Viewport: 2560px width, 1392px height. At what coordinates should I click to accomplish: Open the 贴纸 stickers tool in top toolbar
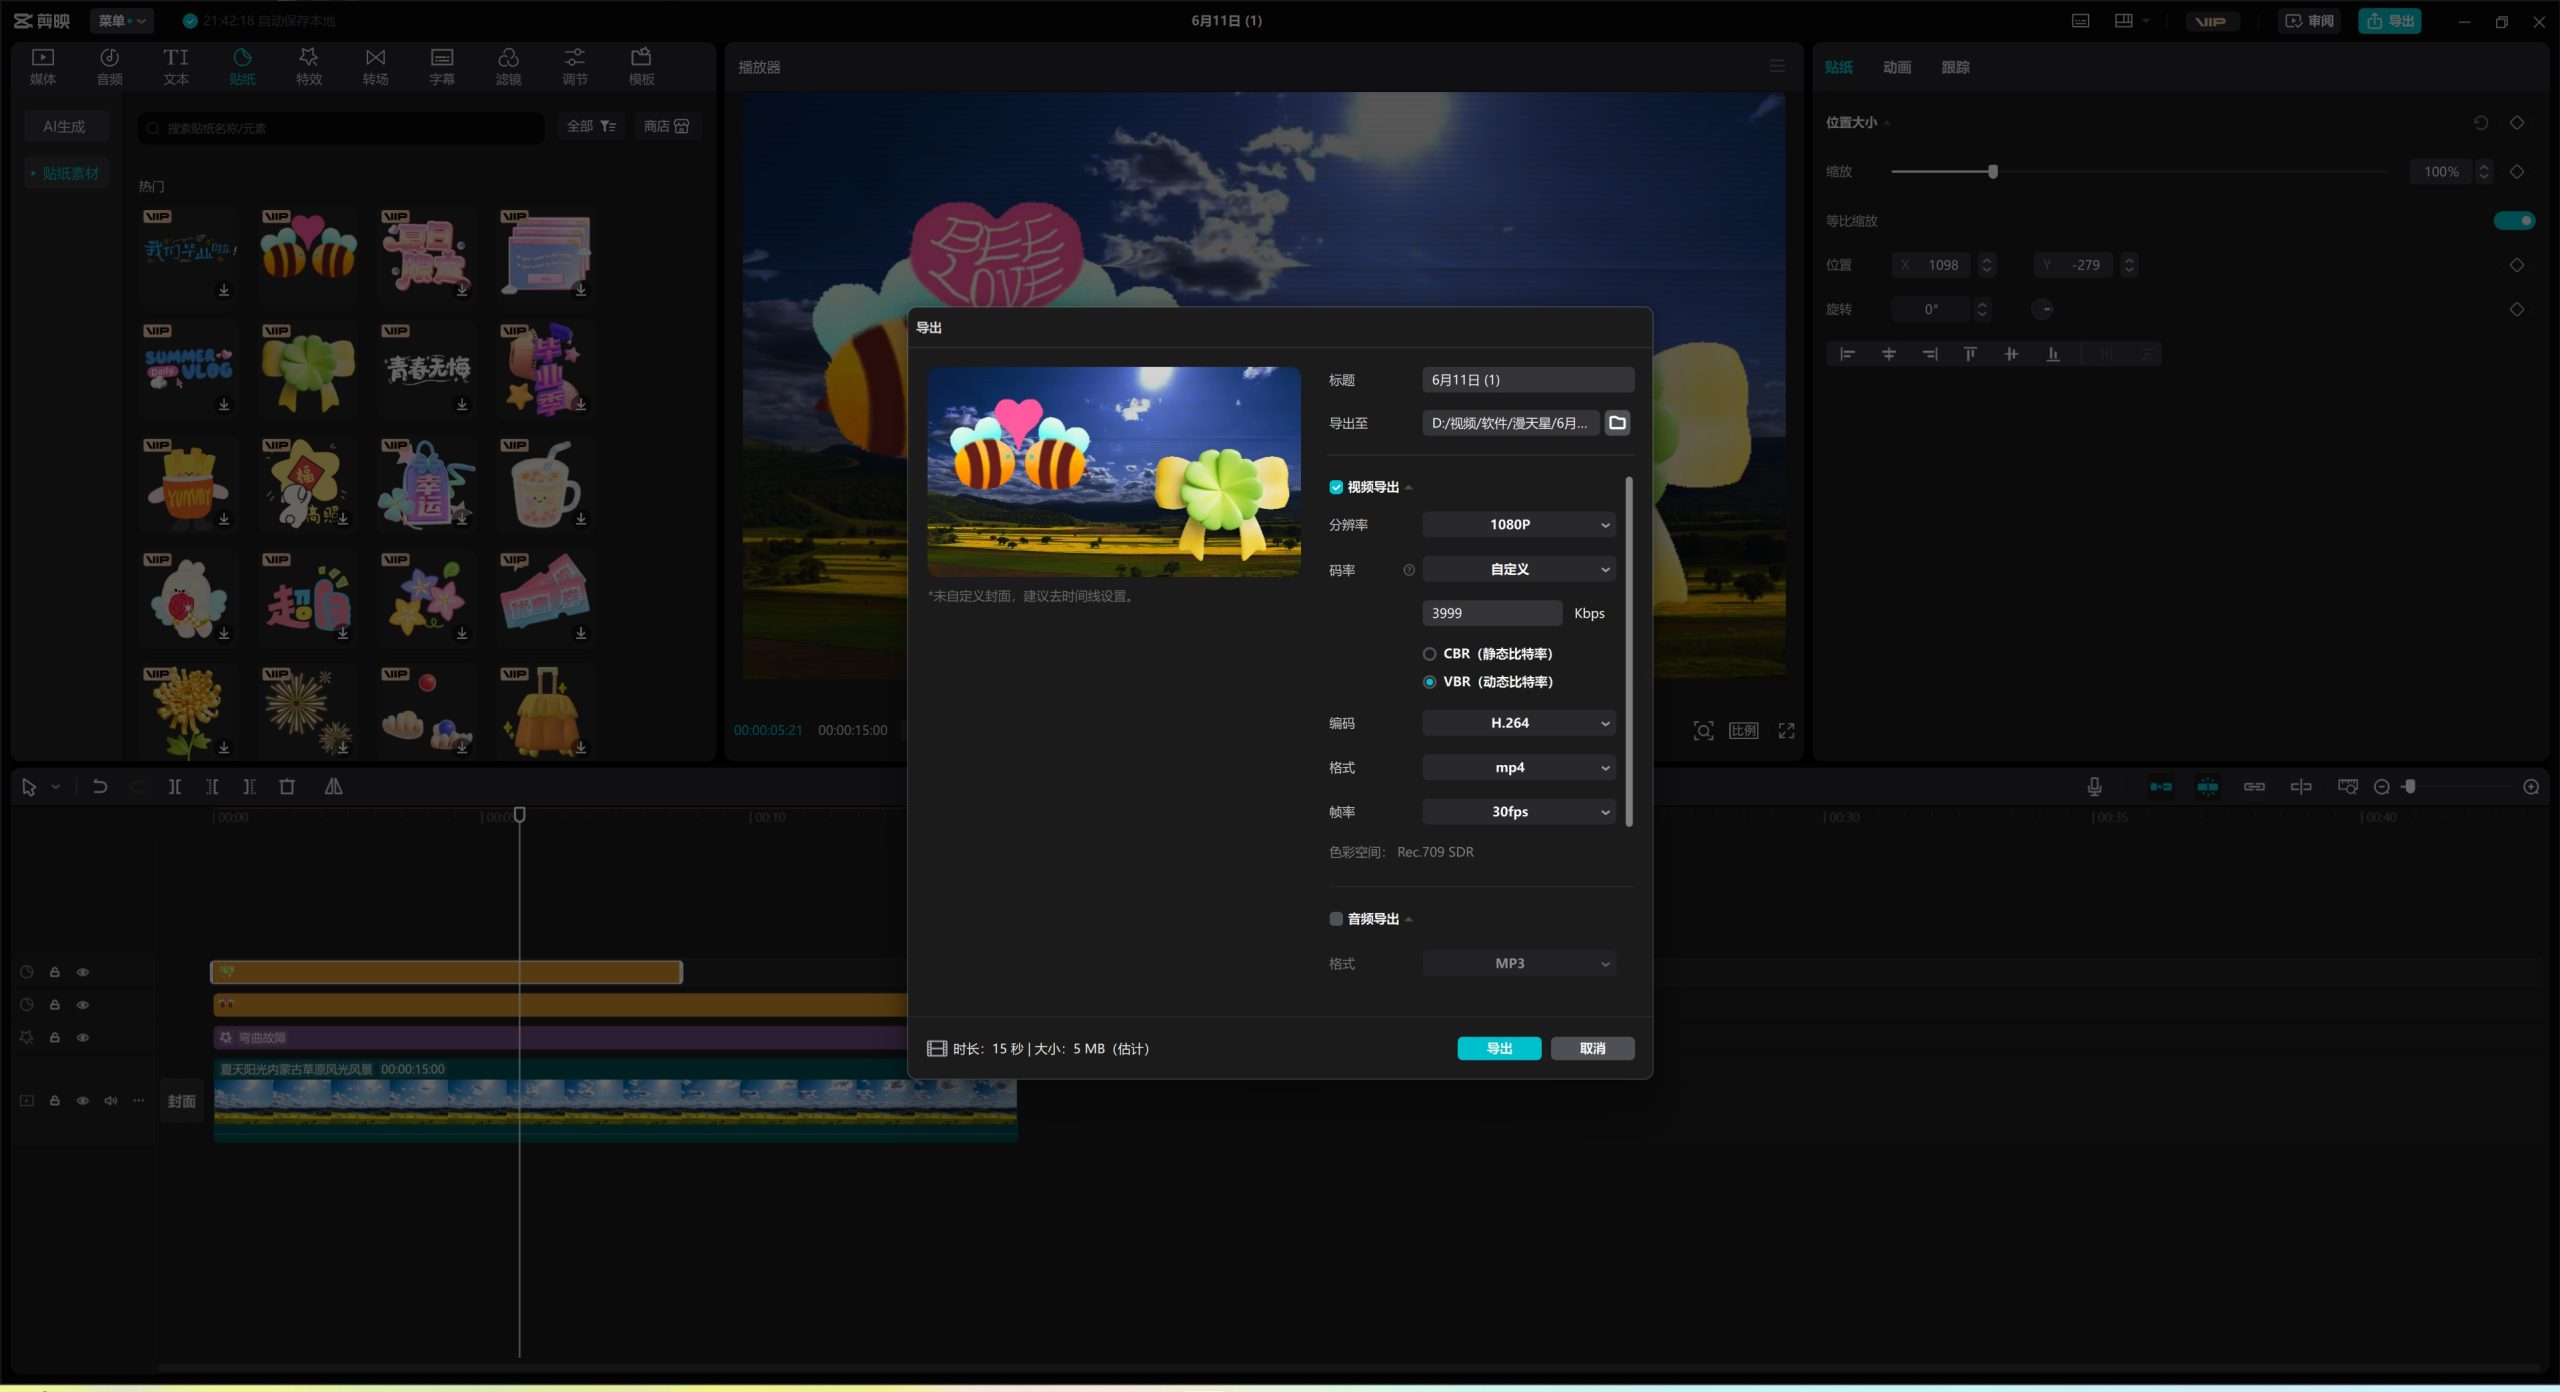pyautogui.click(x=242, y=66)
